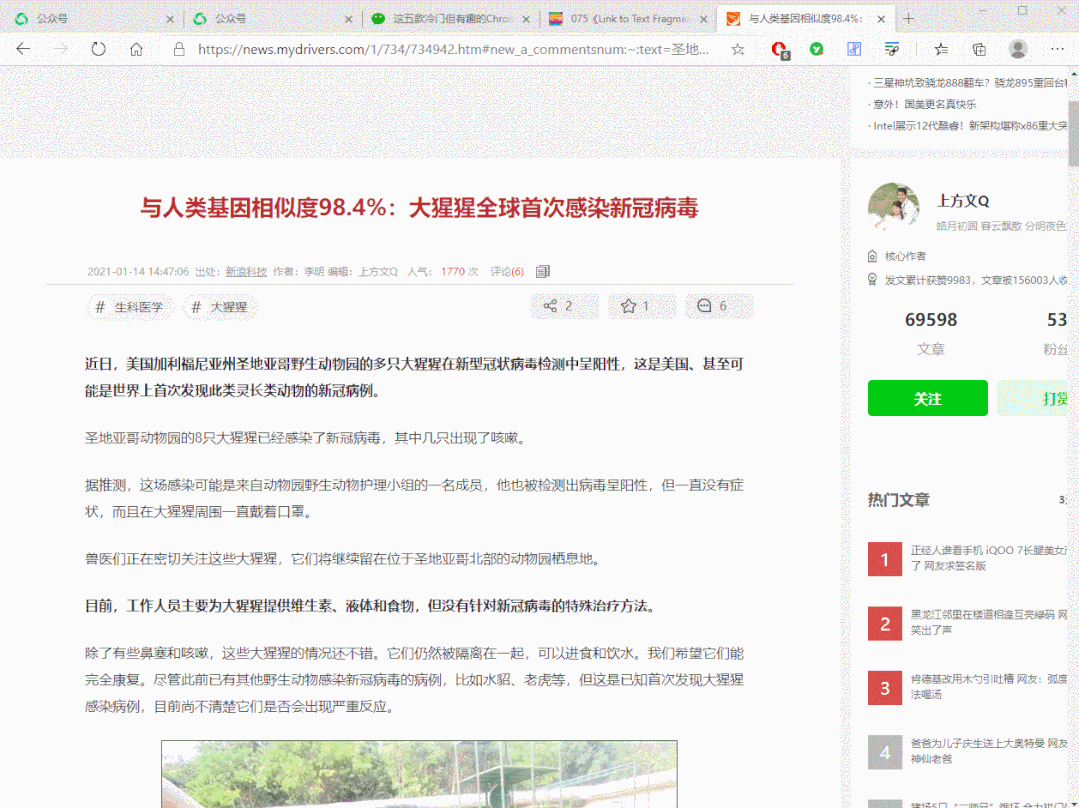Click the browser forward arrow
The width and height of the screenshot is (1079, 808).
coord(61,49)
